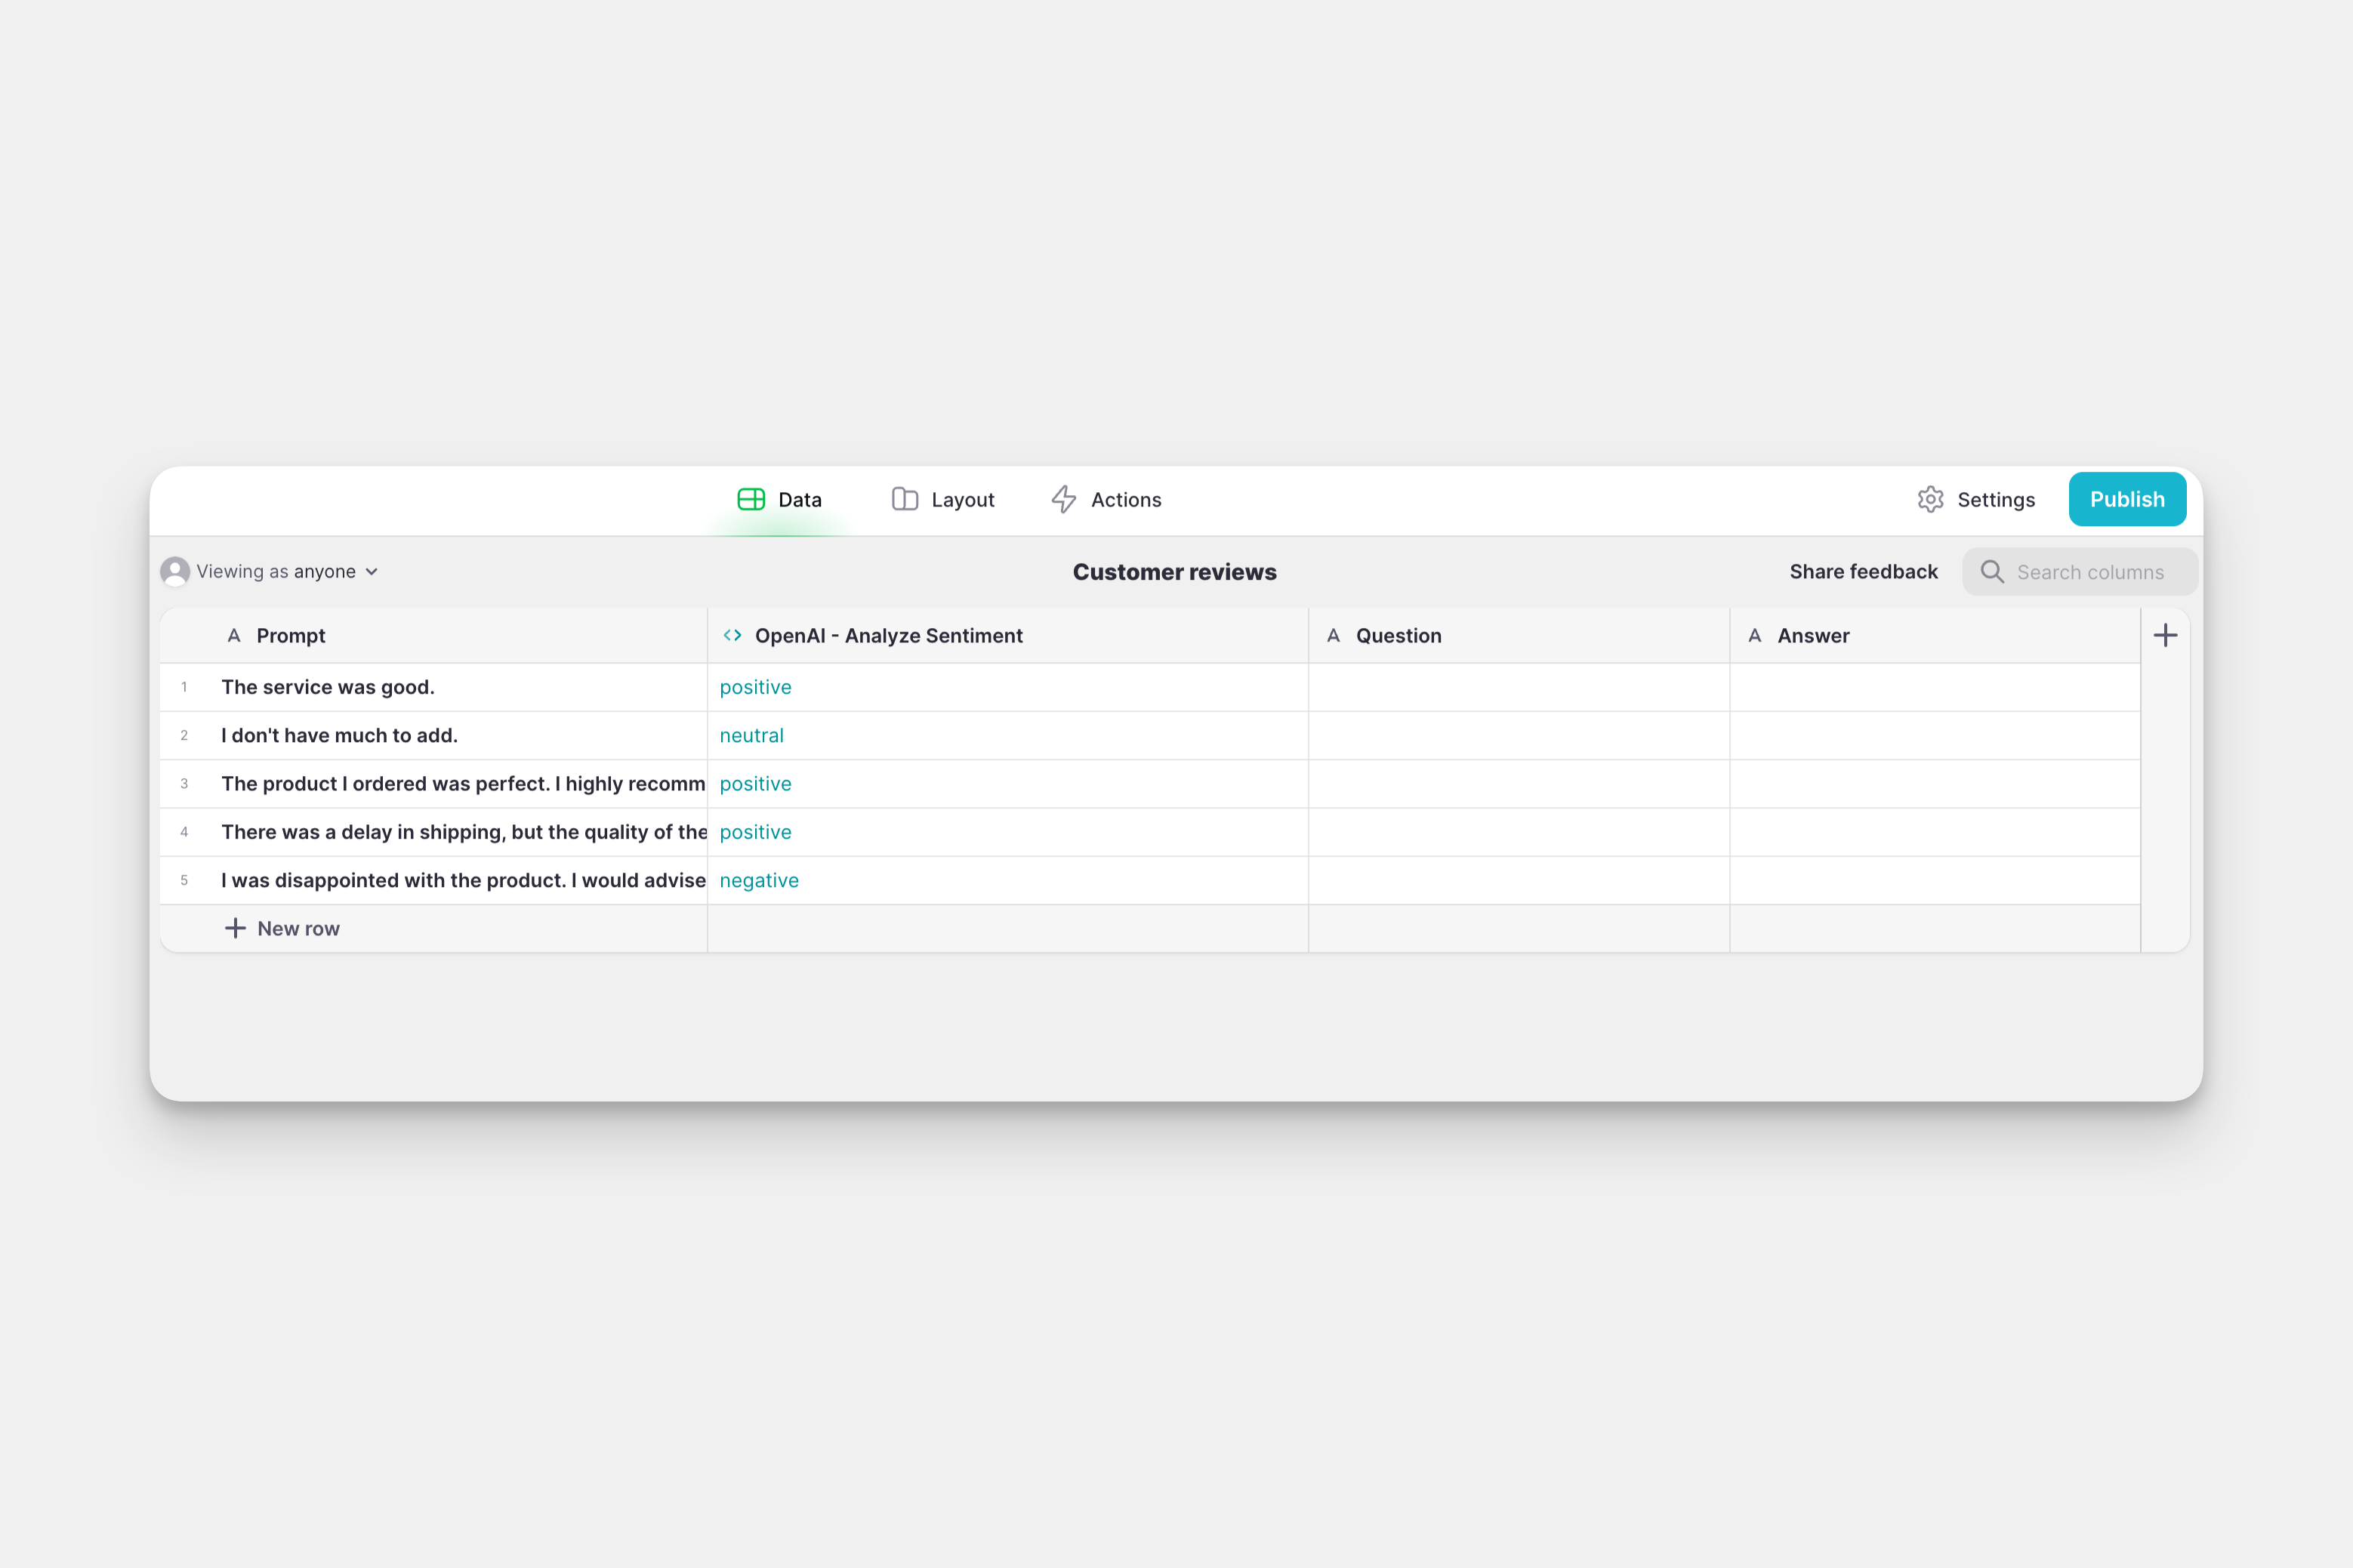The width and height of the screenshot is (2353, 1568).
Task: Click the Share feedback link
Action: (1863, 572)
